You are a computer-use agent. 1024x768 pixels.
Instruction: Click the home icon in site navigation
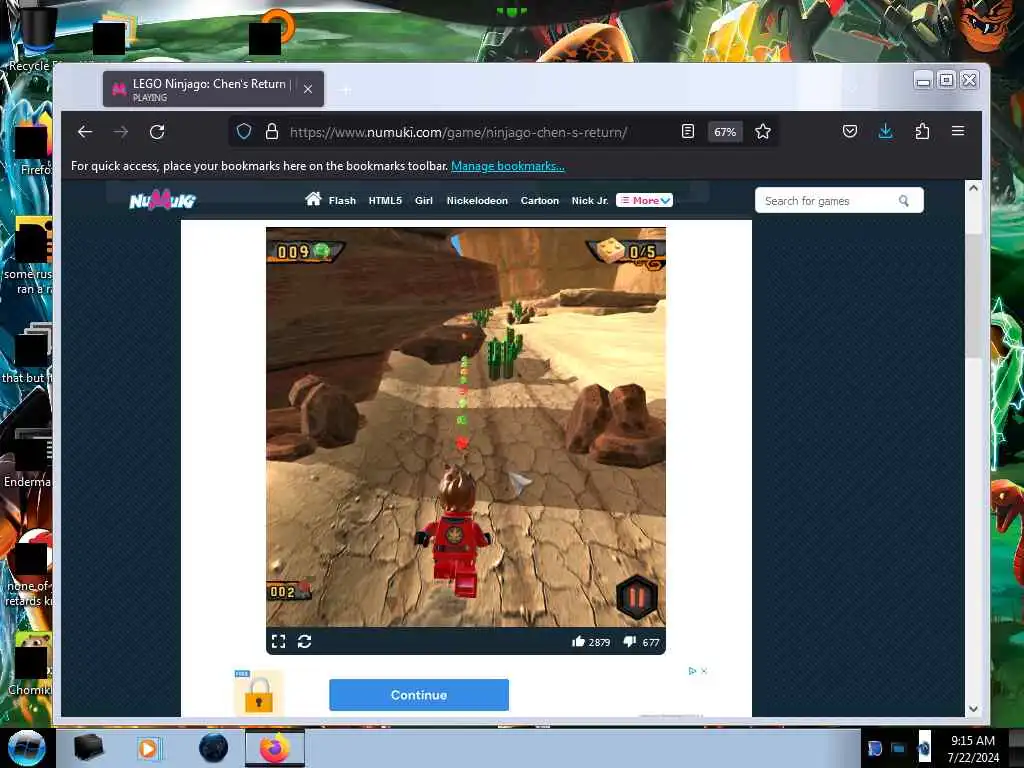tap(313, 199)
